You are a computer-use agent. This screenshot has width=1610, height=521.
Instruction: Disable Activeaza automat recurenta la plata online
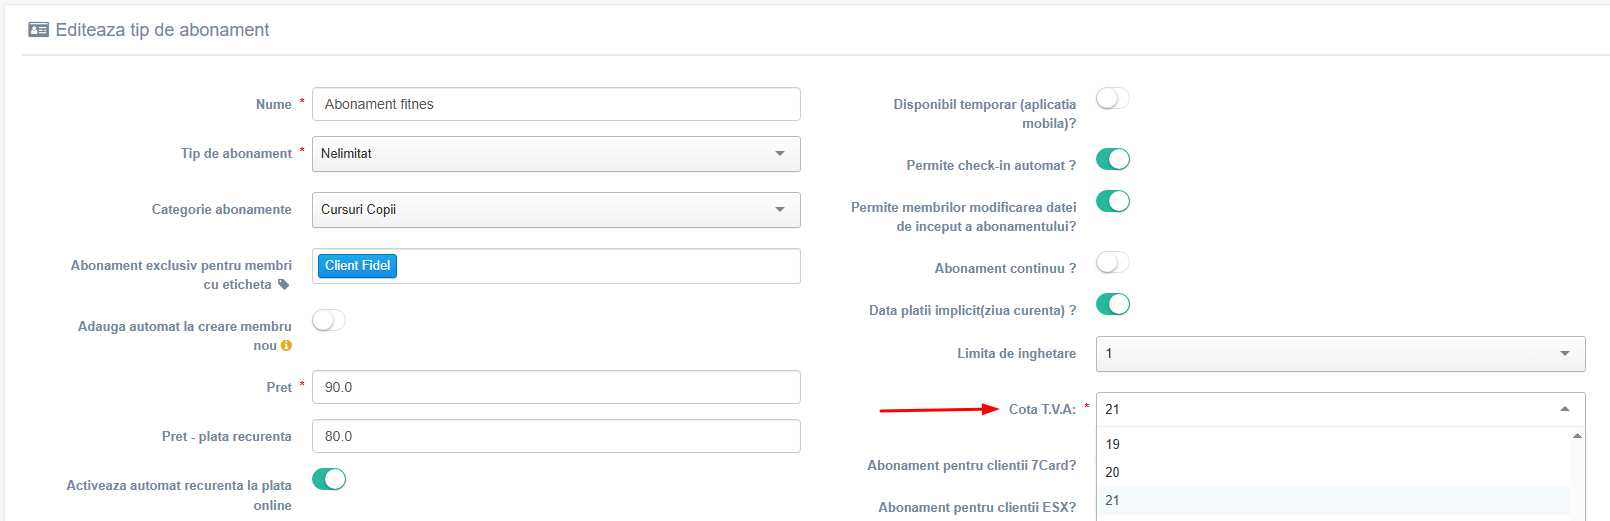(x=329, y=479)
